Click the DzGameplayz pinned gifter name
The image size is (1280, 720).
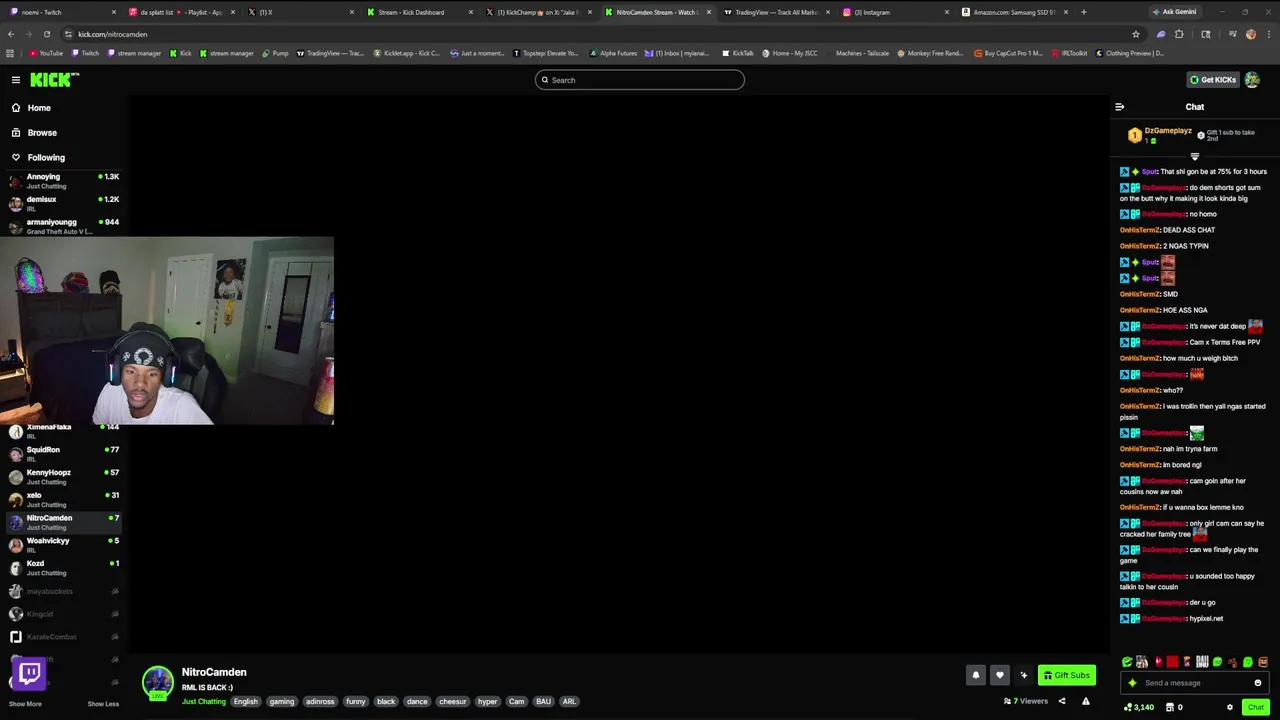pos(1168,131)
